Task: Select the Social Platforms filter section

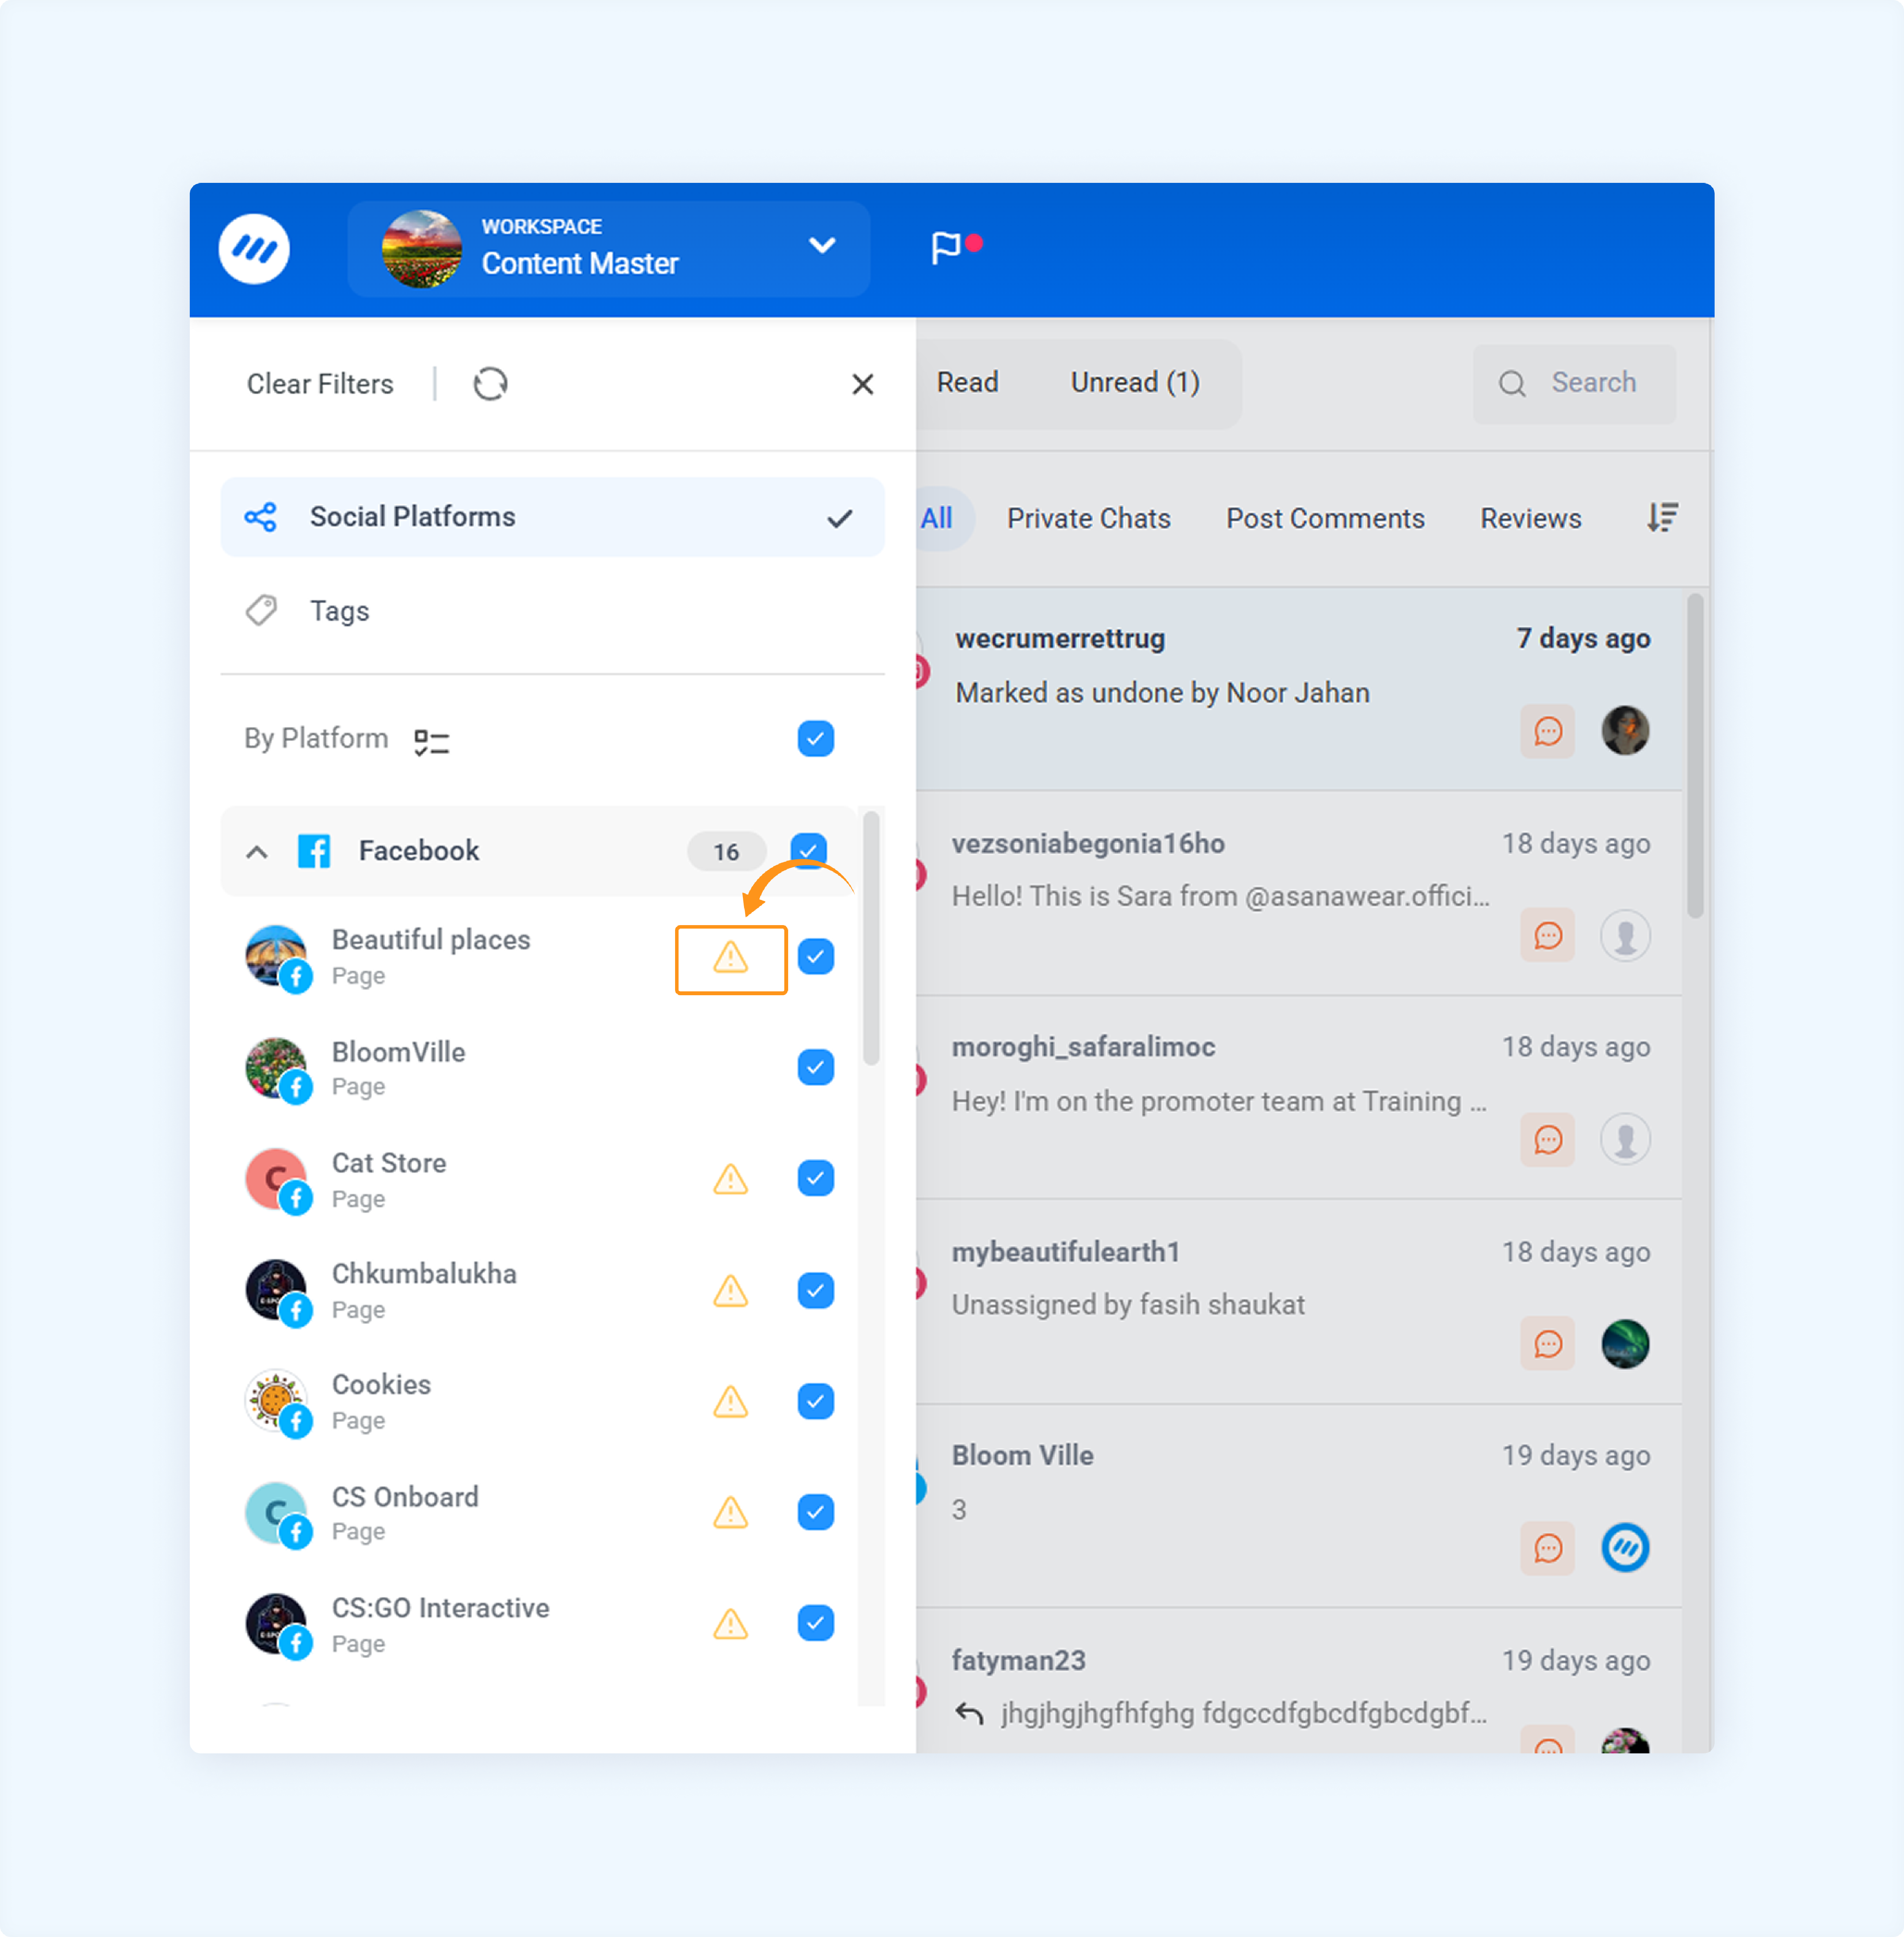Action: (552, 517)
